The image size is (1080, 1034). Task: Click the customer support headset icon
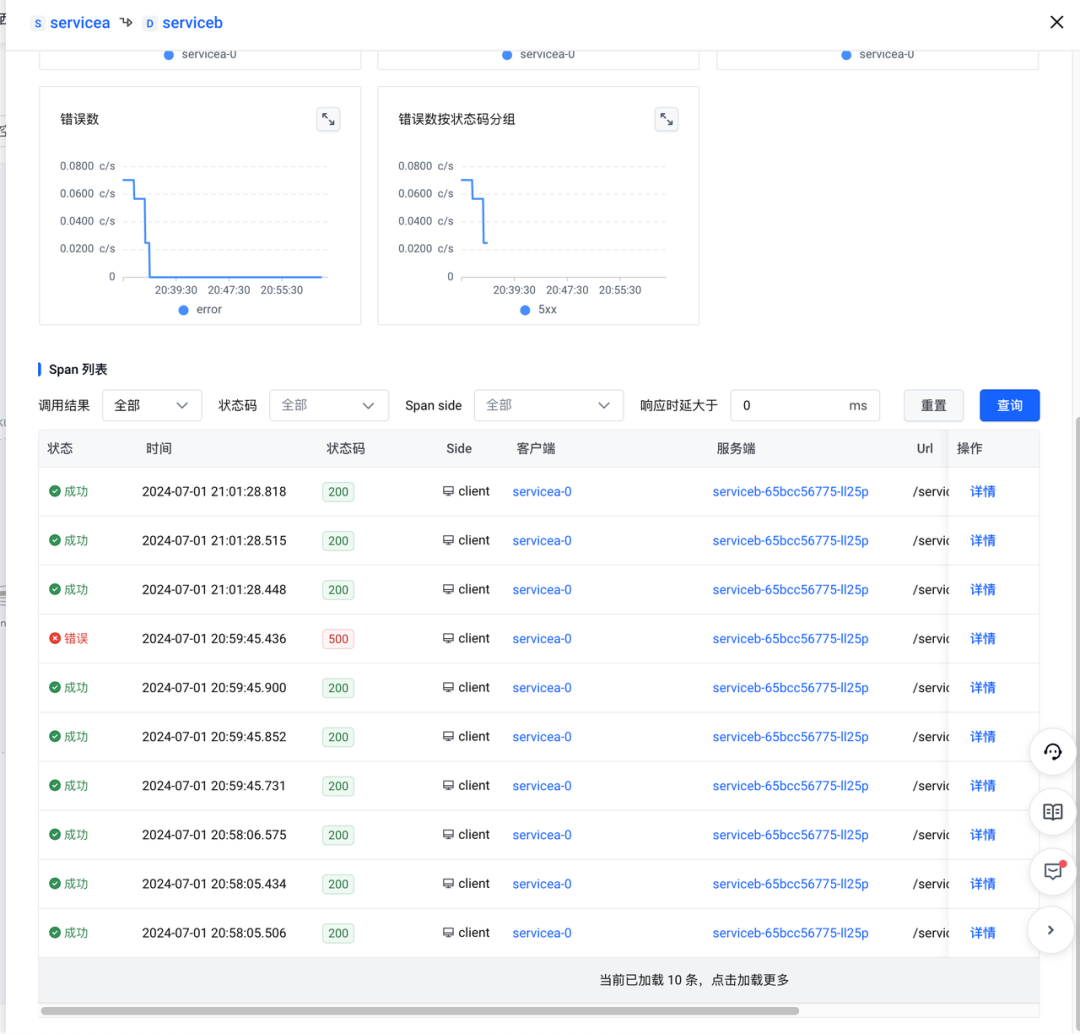point(1052,753)
